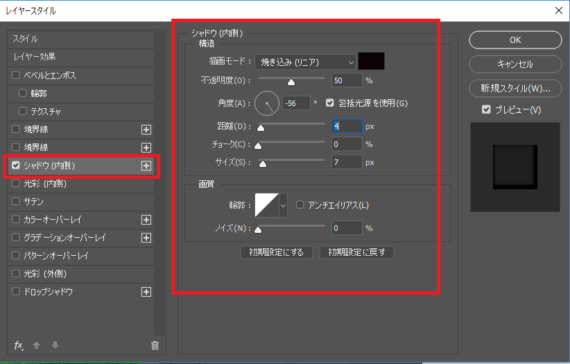Click the fx add-style icon
570x364 pixels.
19,345
